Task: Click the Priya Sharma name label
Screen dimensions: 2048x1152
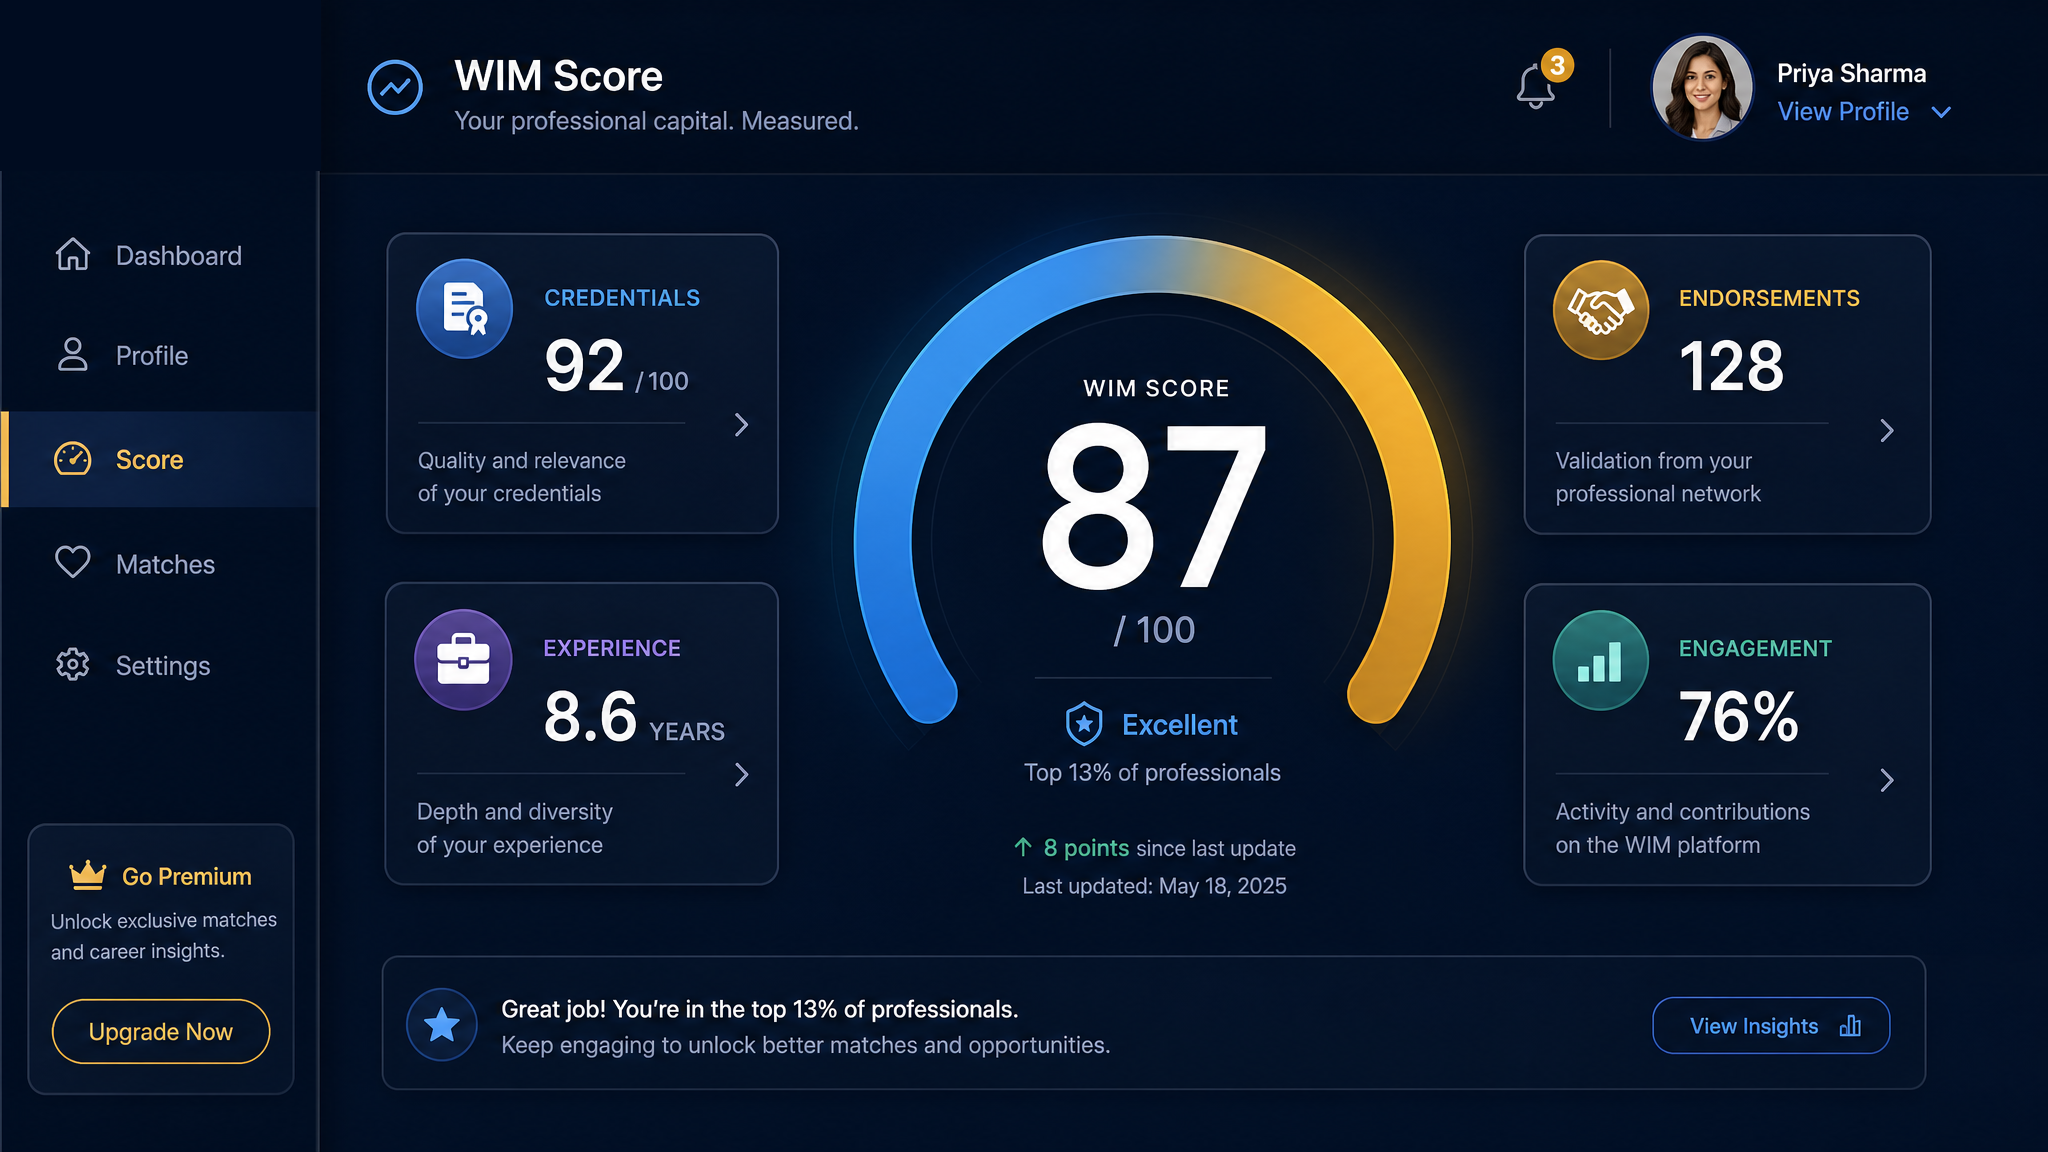Action: (1851, 73)
